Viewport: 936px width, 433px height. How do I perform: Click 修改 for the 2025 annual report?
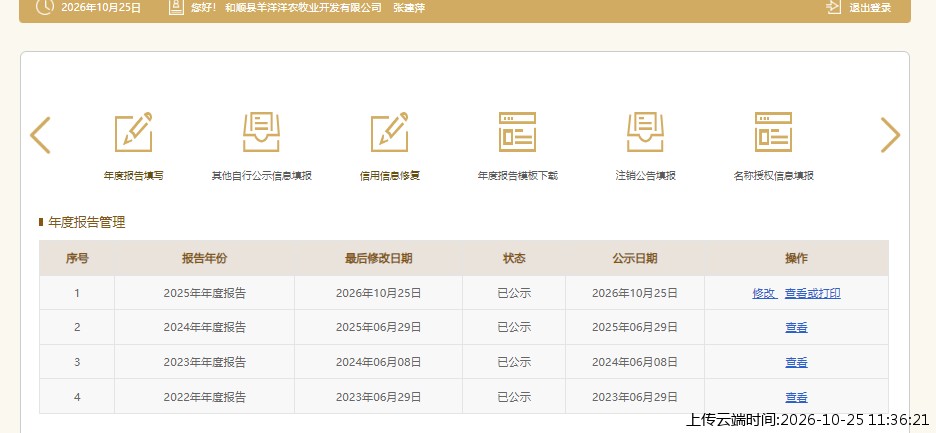pos(764,293)
